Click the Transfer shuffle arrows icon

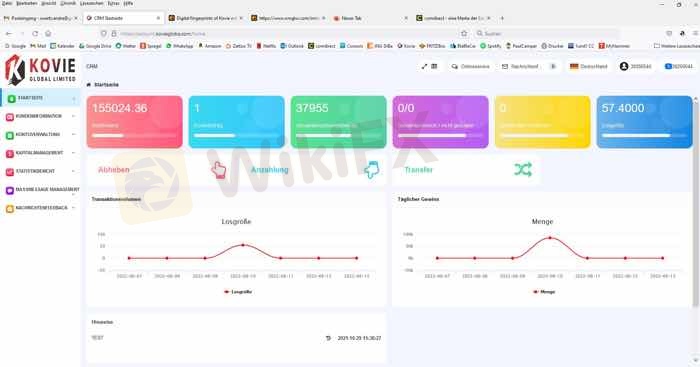(x=523, y=170)
